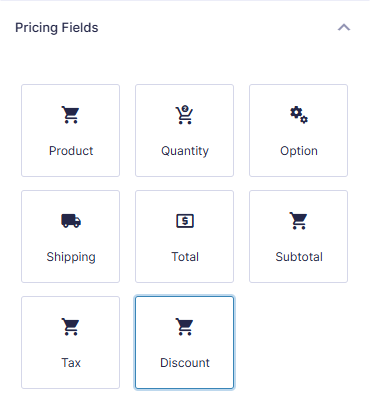Click the Product shopping cart icon
The width and height of the screenshot is (370, 416).
click(71, 115)
